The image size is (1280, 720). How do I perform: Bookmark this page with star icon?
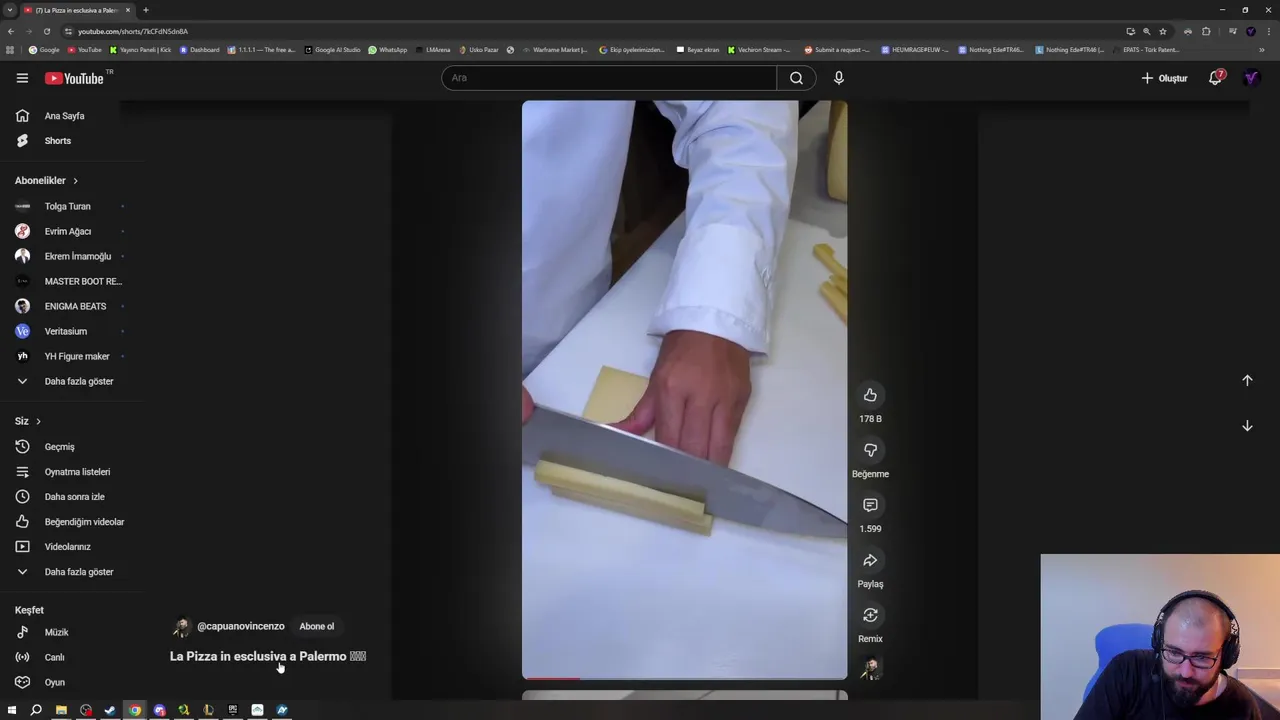pyautogui.click(x=1163, y=31)
